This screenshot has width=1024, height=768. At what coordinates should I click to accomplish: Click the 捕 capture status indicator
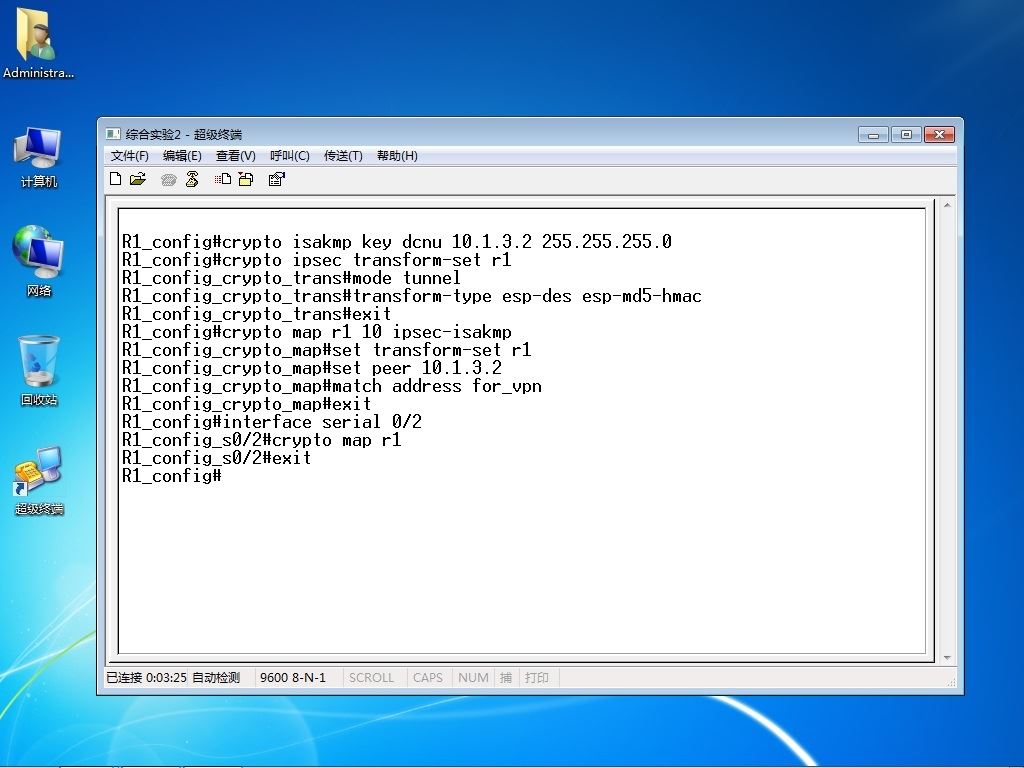[505, 677]
